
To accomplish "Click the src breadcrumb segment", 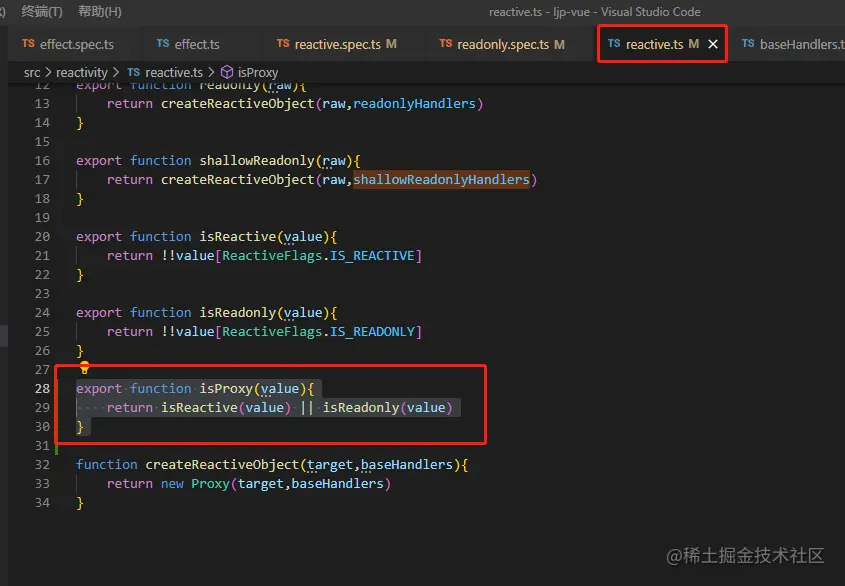I will tap(32, 72).
